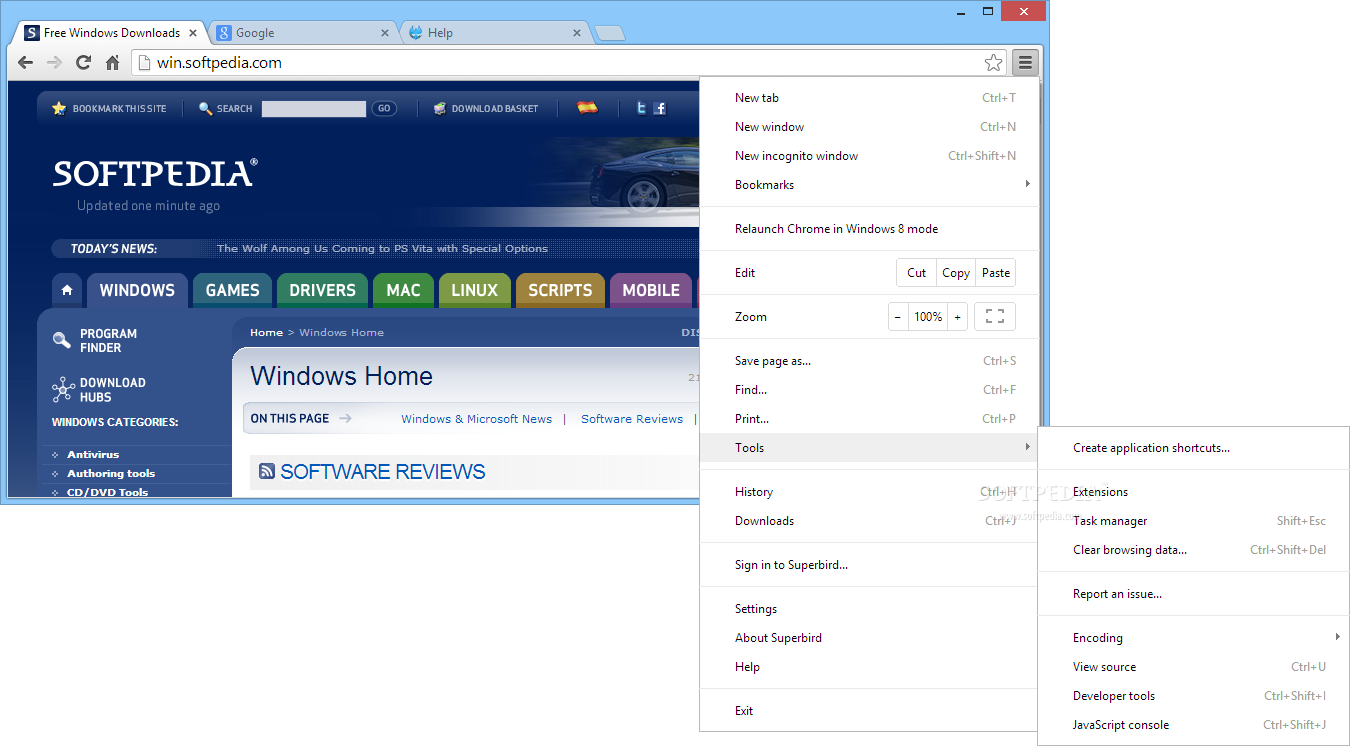Select New window menu item
This screenshot has height=746, width=1350.
click(x=869, y=127)
